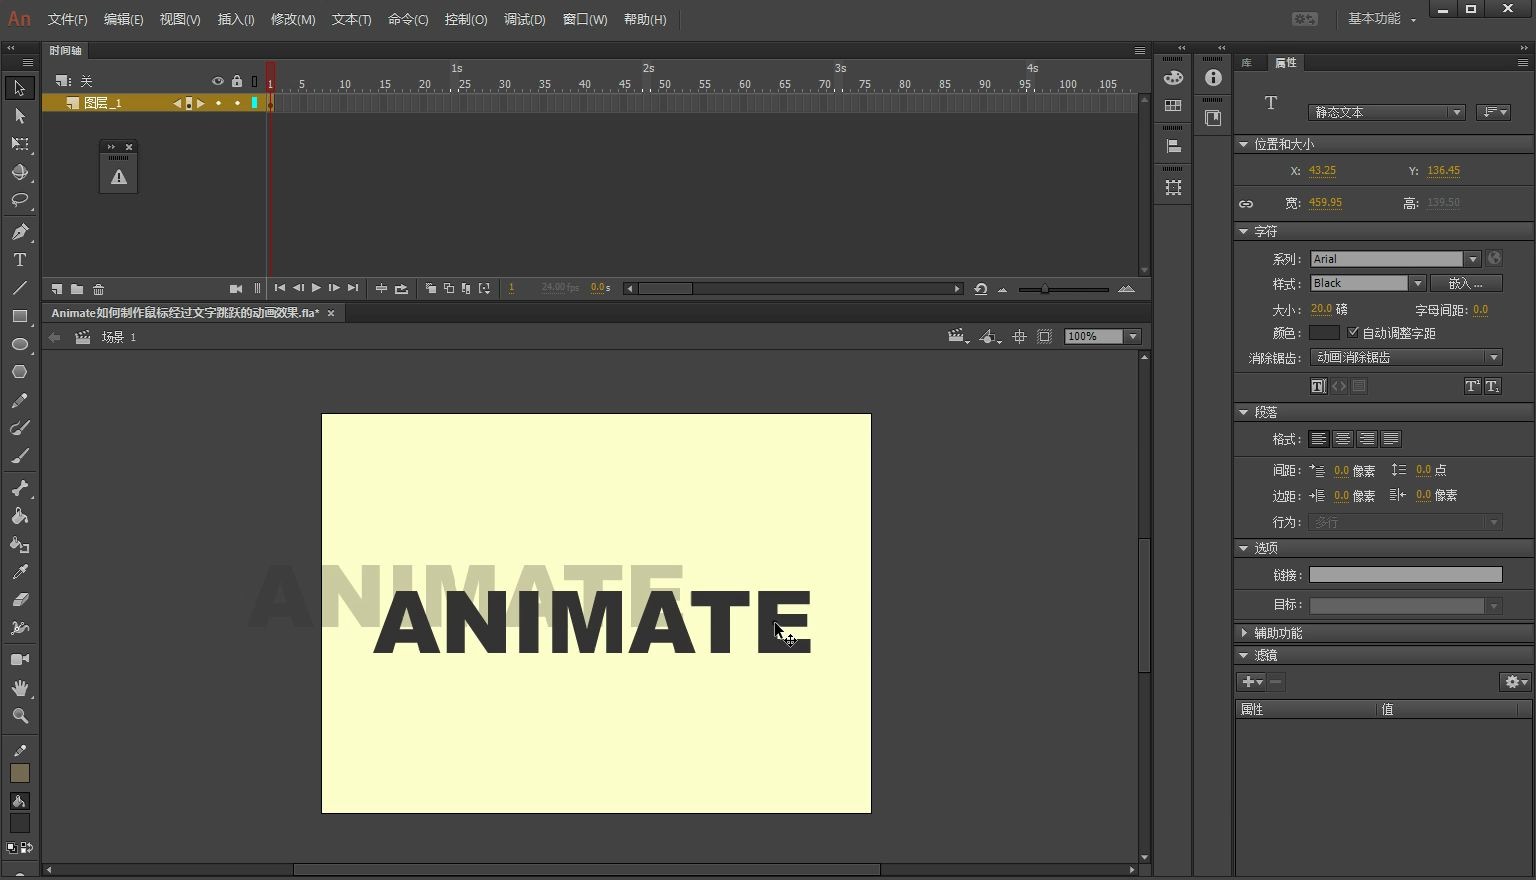Collapse the 位置和大小 section
This screenshot has width=1536, height=880.
(1244, 143)
